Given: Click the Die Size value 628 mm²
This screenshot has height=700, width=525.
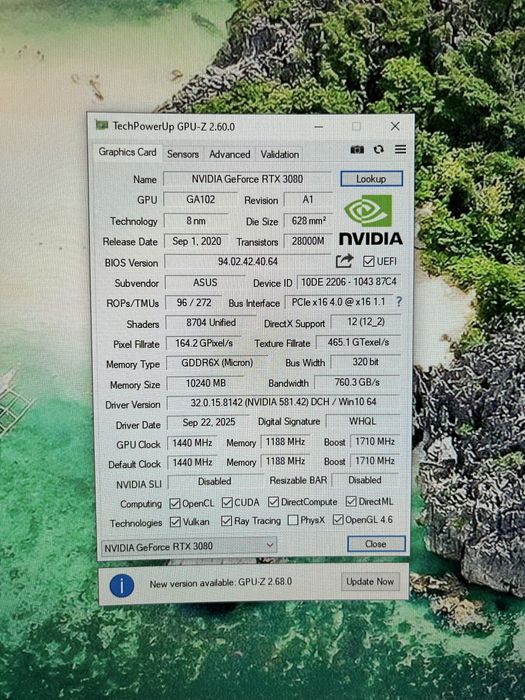Looking at the screenshot, I should point(308,221).
